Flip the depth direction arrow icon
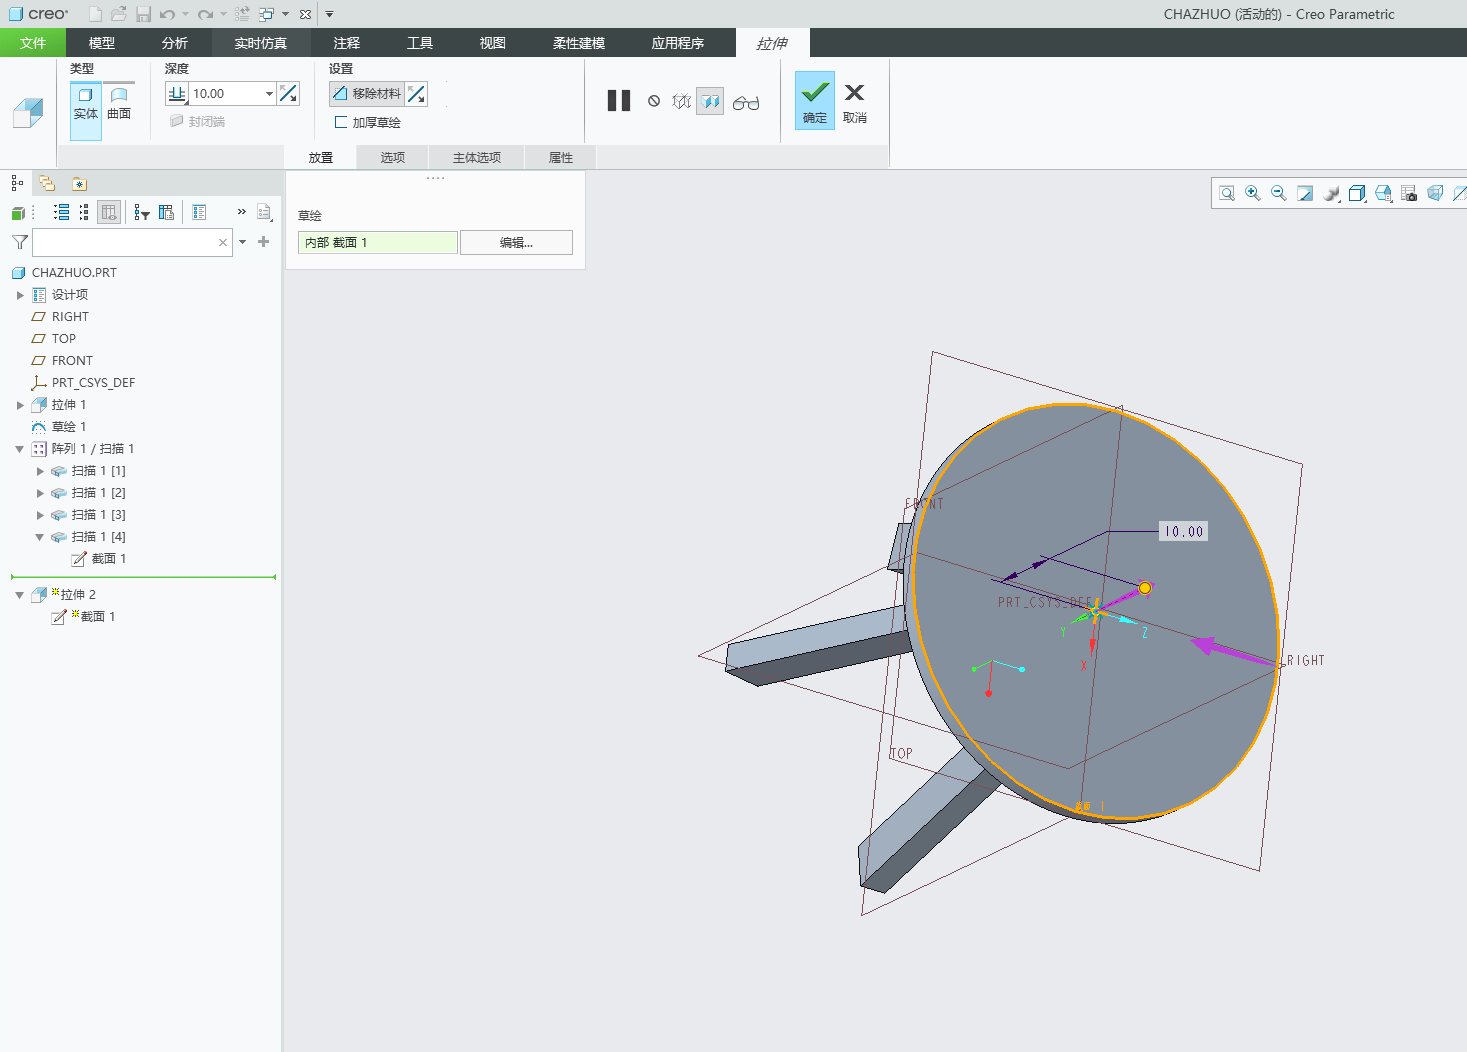 point(289,94)
